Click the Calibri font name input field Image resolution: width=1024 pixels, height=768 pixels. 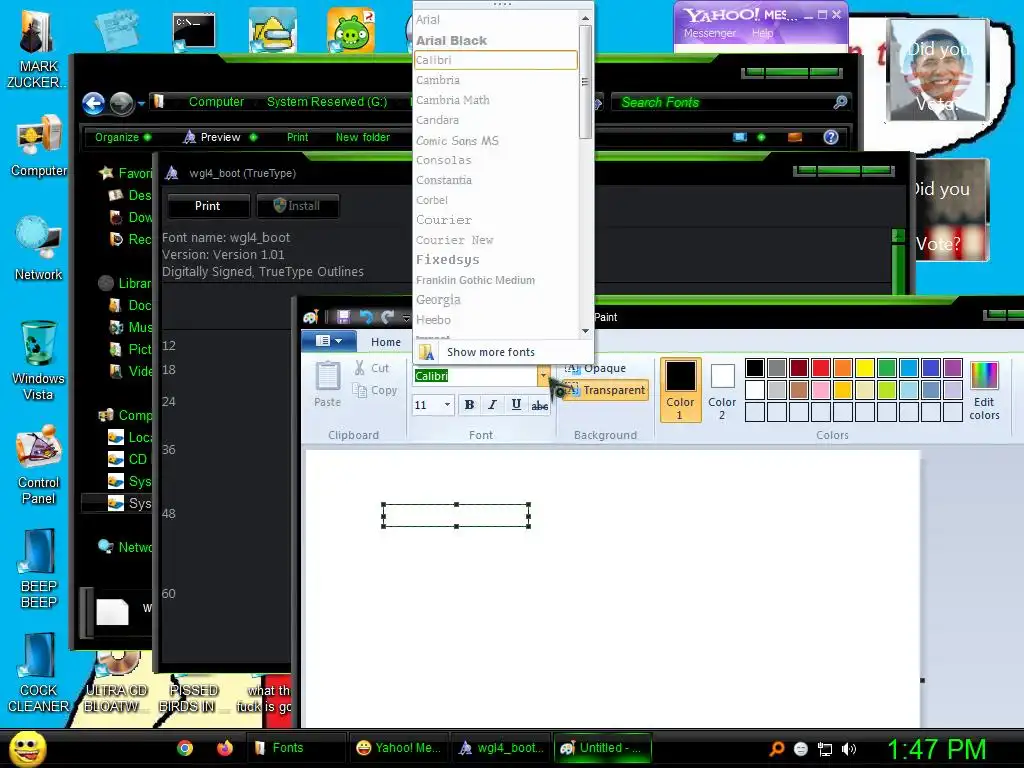(x=475, y=376)
